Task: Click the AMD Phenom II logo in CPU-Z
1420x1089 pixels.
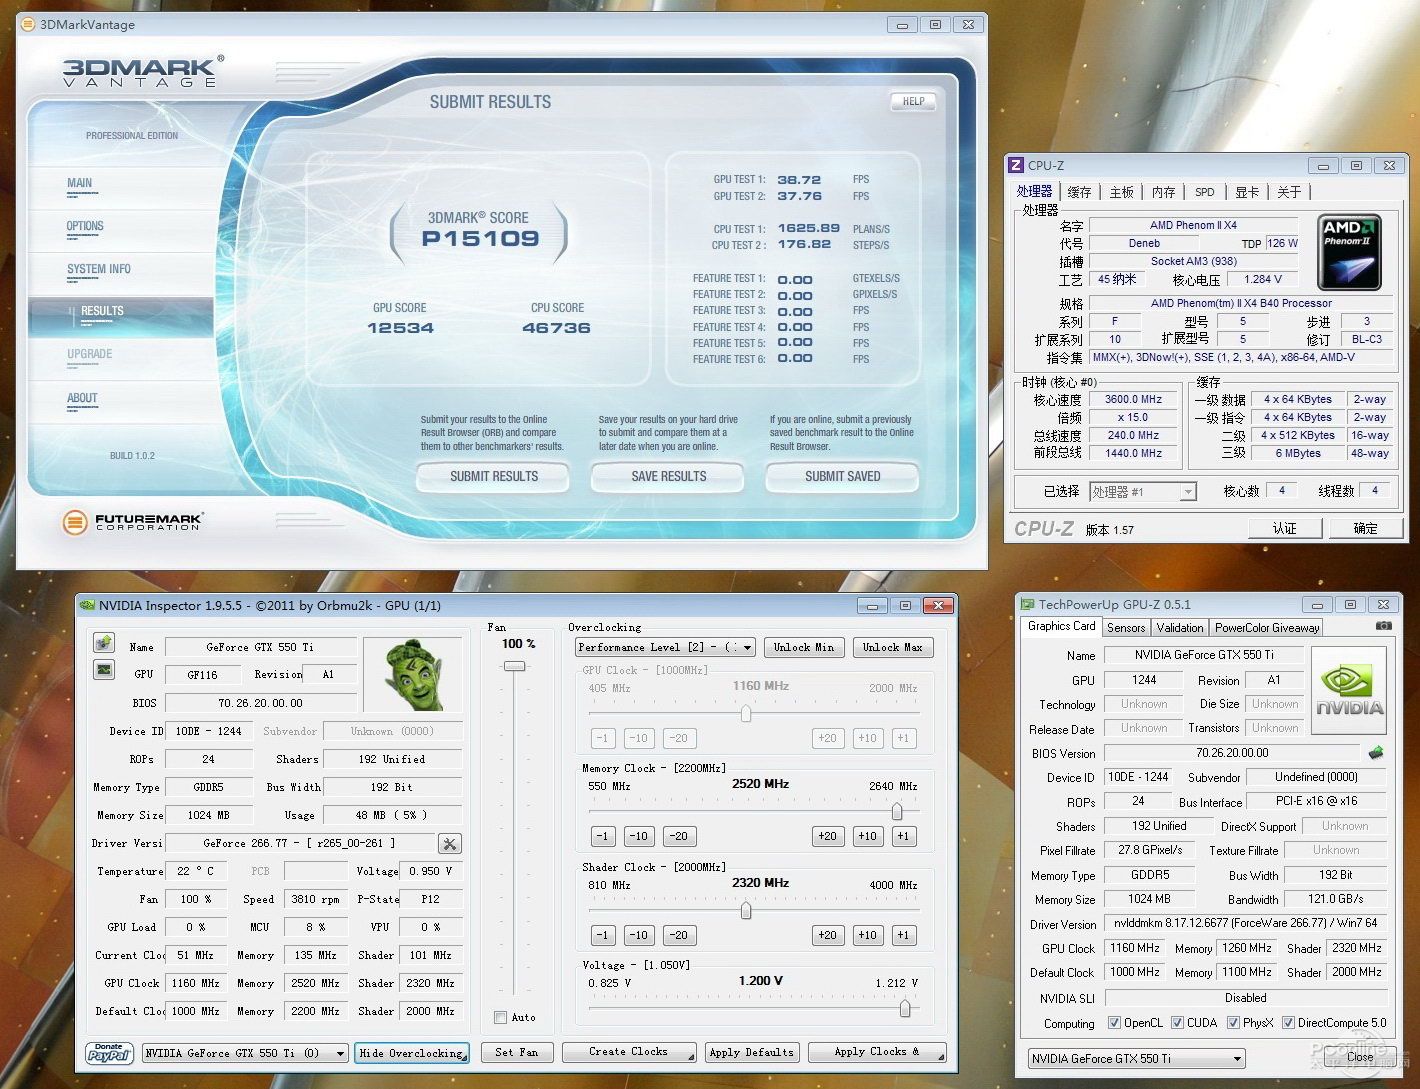Action: tap(1350, 252)
